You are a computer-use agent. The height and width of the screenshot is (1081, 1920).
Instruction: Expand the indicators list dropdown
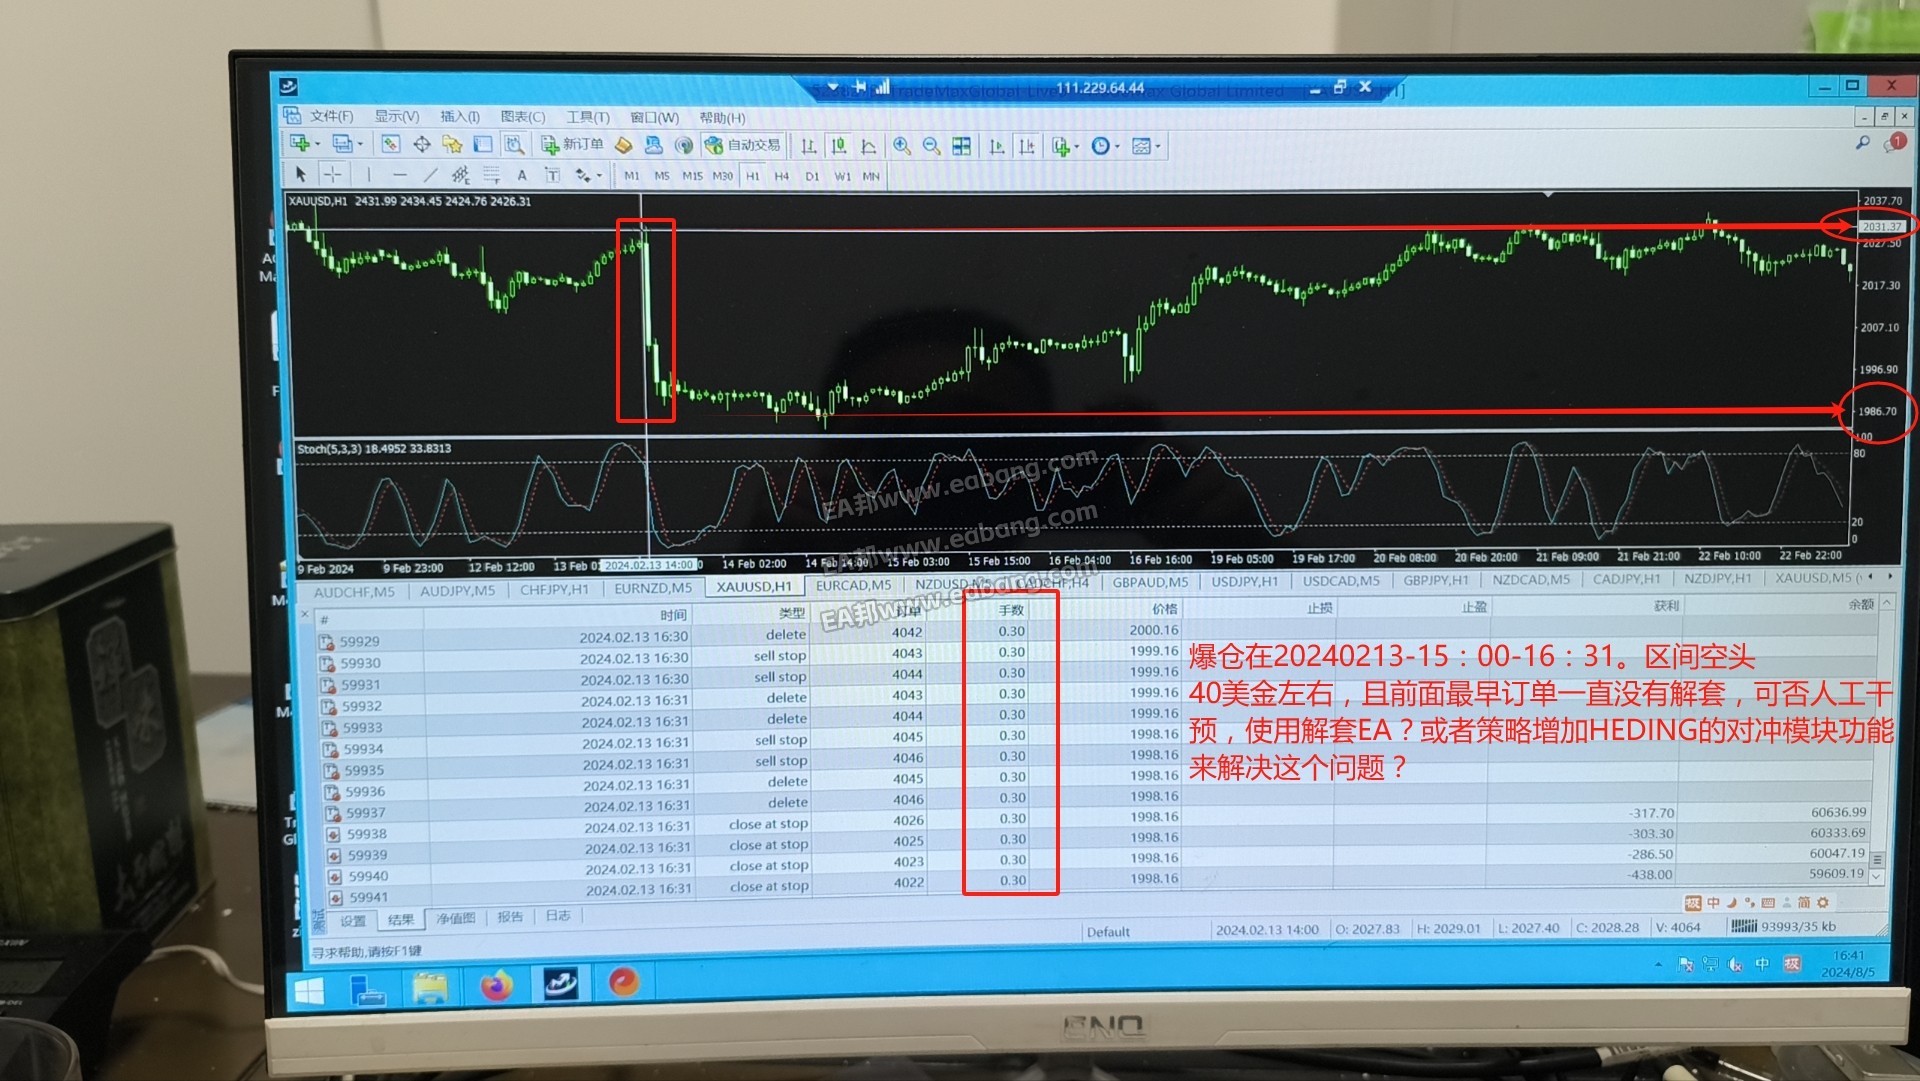click(x=1077, y=148)
